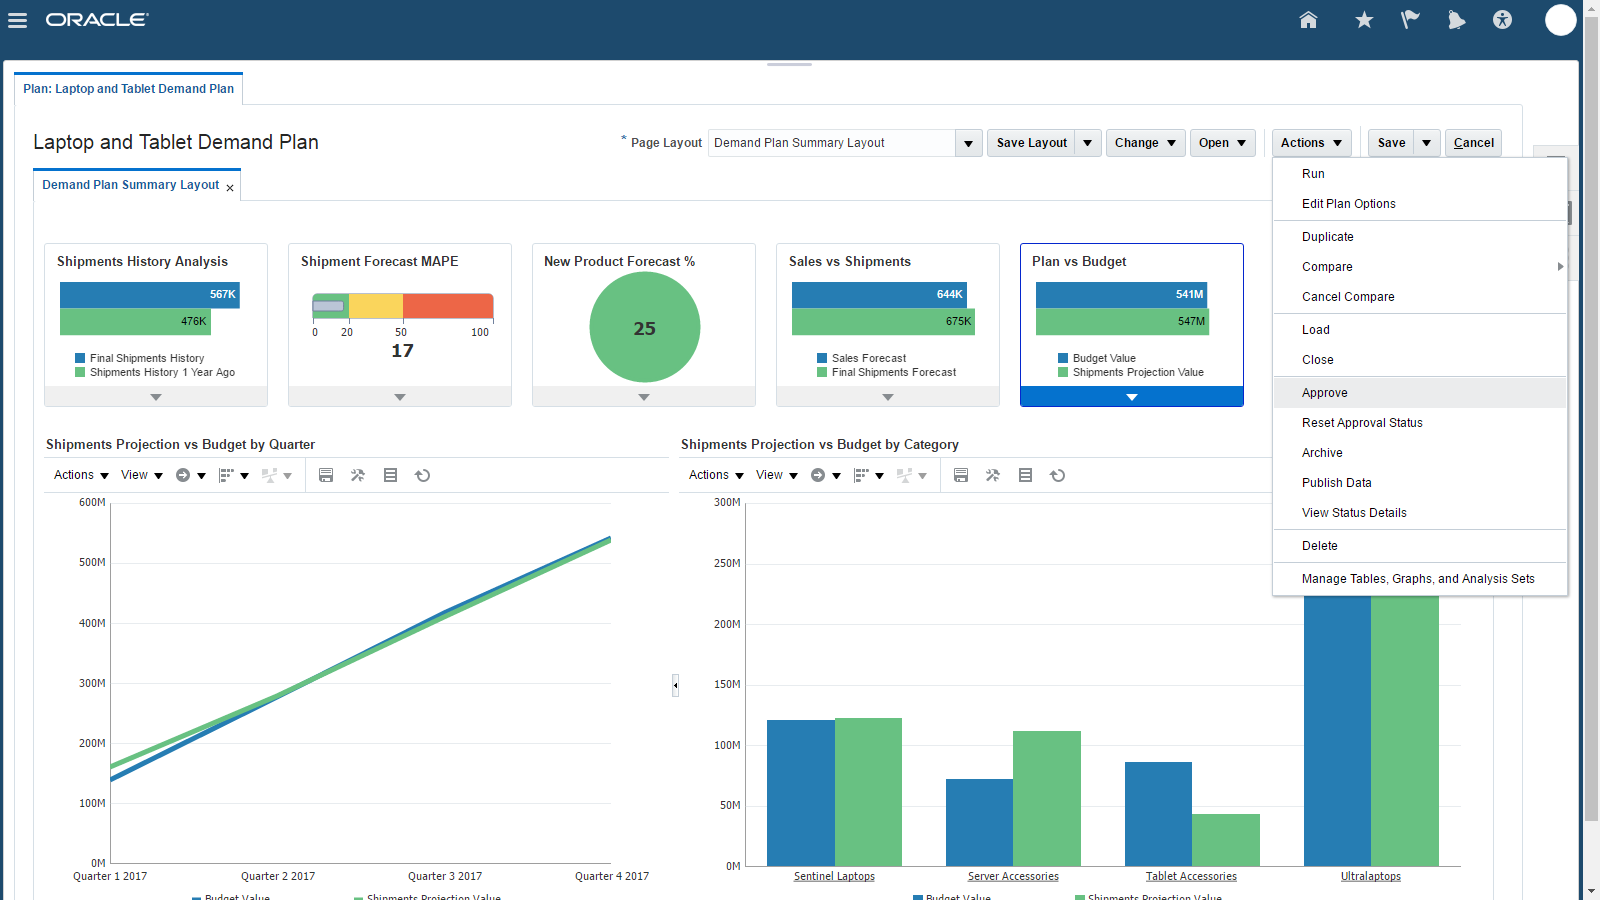Viewport: 1600px width, 900px height.
Task: Choose Reset Approval Status
Action: pos(1420,423)
